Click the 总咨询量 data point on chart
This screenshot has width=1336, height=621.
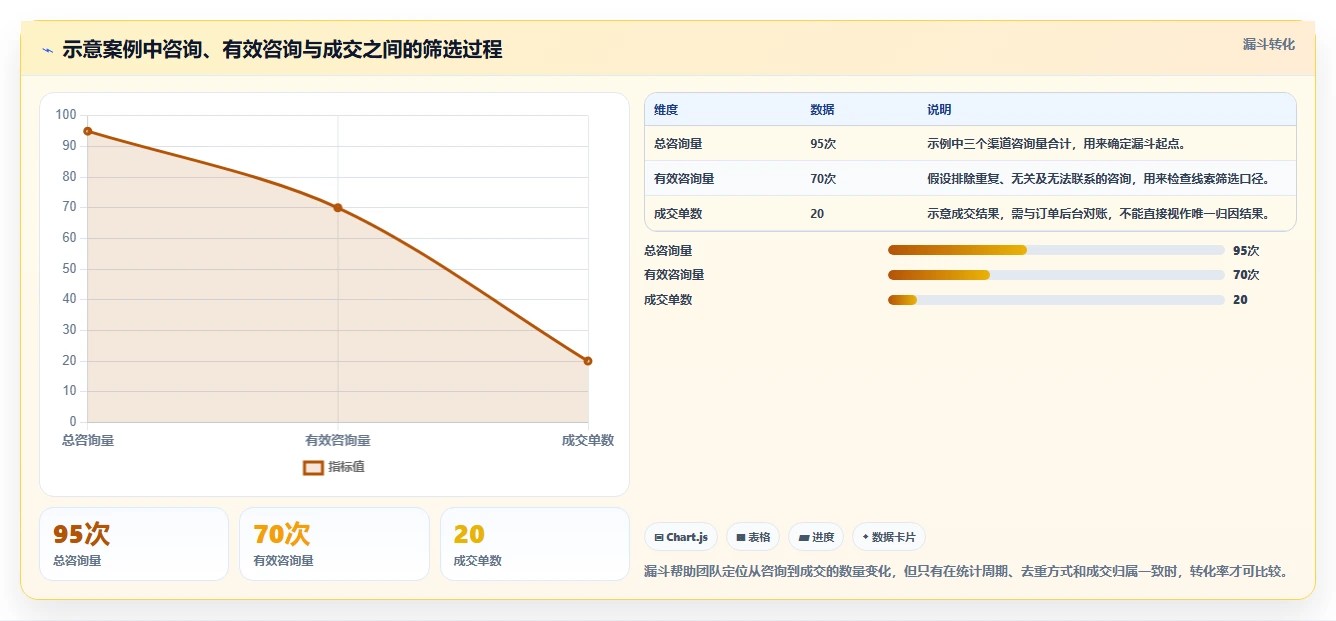(88, 131)
